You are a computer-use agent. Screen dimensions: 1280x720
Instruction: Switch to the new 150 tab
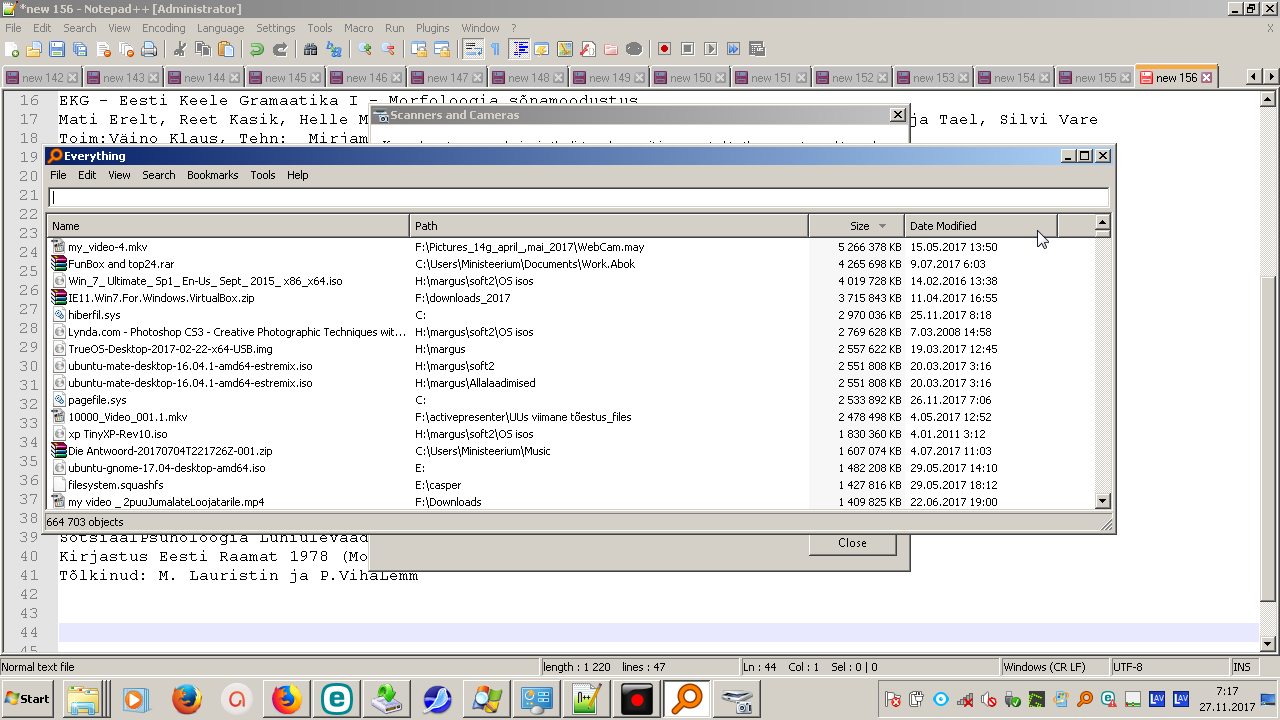click(x=690, y=78)
